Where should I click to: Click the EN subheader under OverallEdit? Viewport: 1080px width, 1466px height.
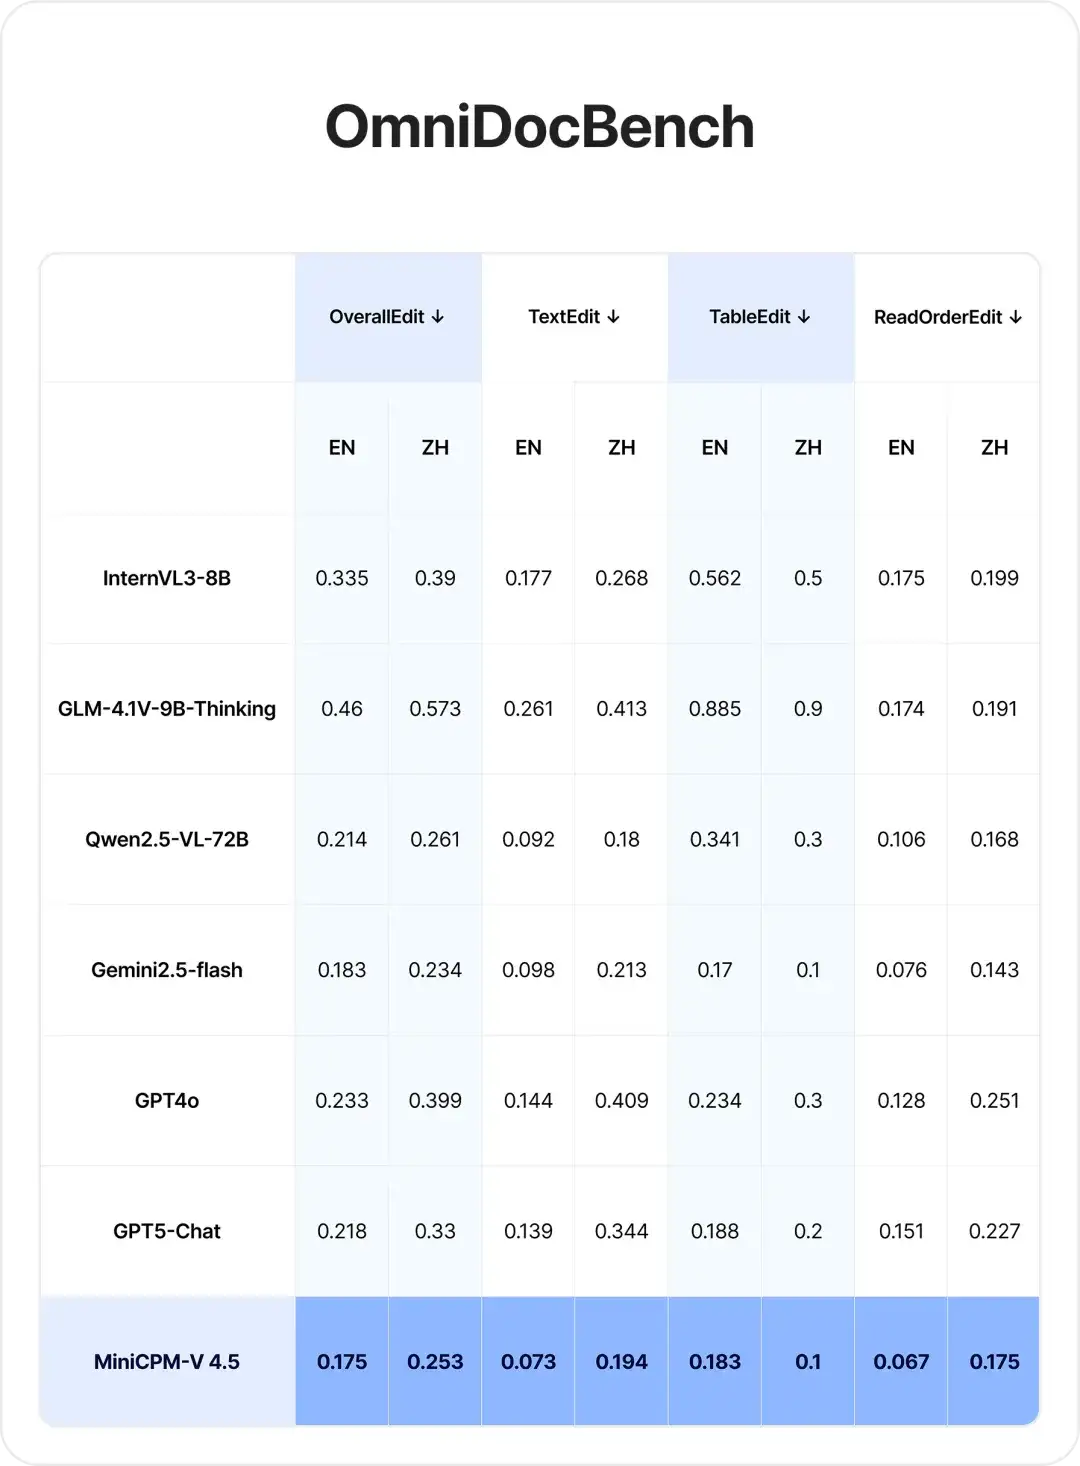[x=342, y=448]
